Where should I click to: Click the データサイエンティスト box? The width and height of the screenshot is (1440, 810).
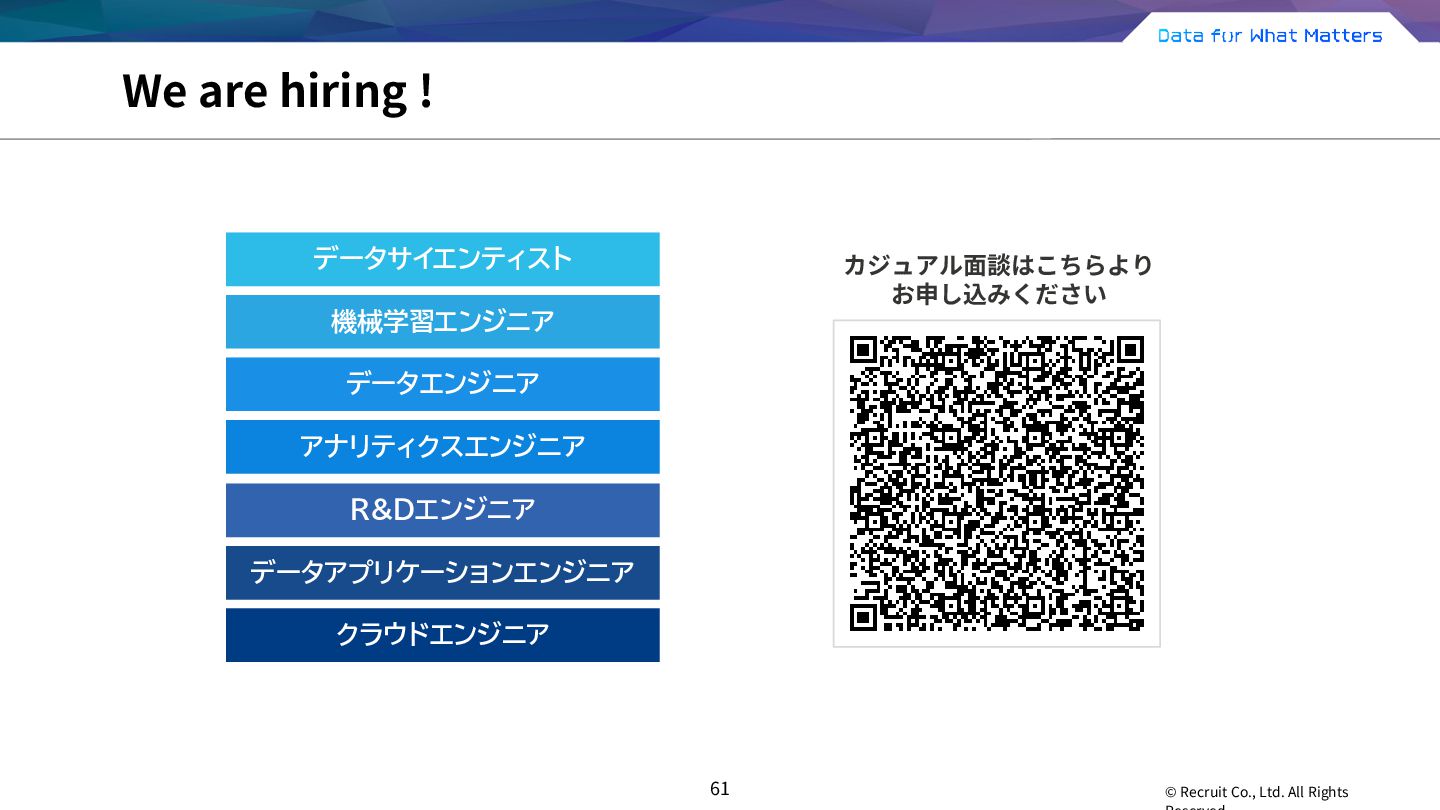tap(443, 259)
